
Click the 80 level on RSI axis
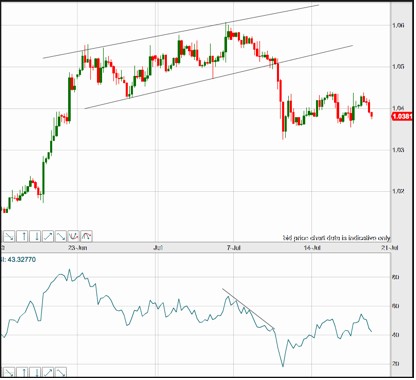click(x=396, y=277)
